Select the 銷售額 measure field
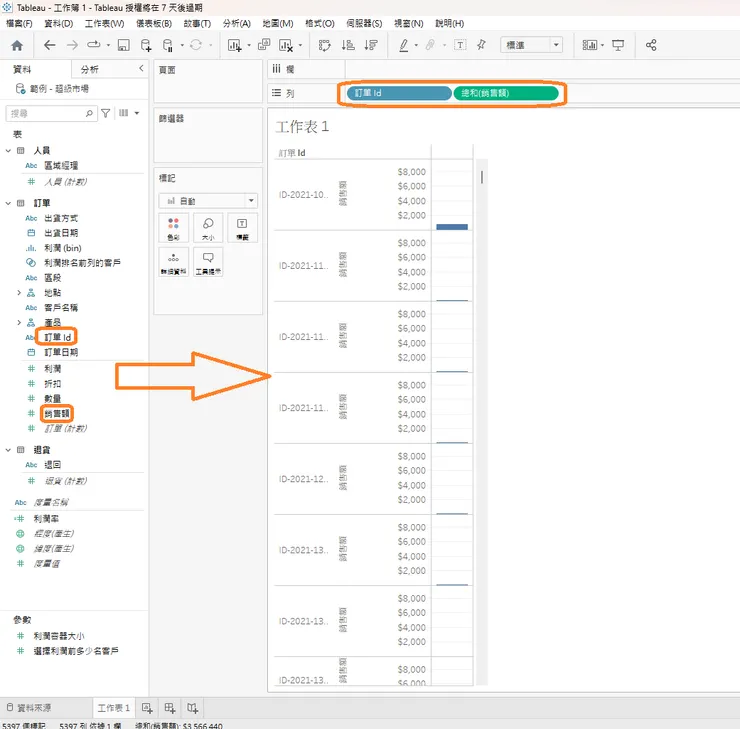Viewport: 740px width, 729px height. [x=57, y=414]
